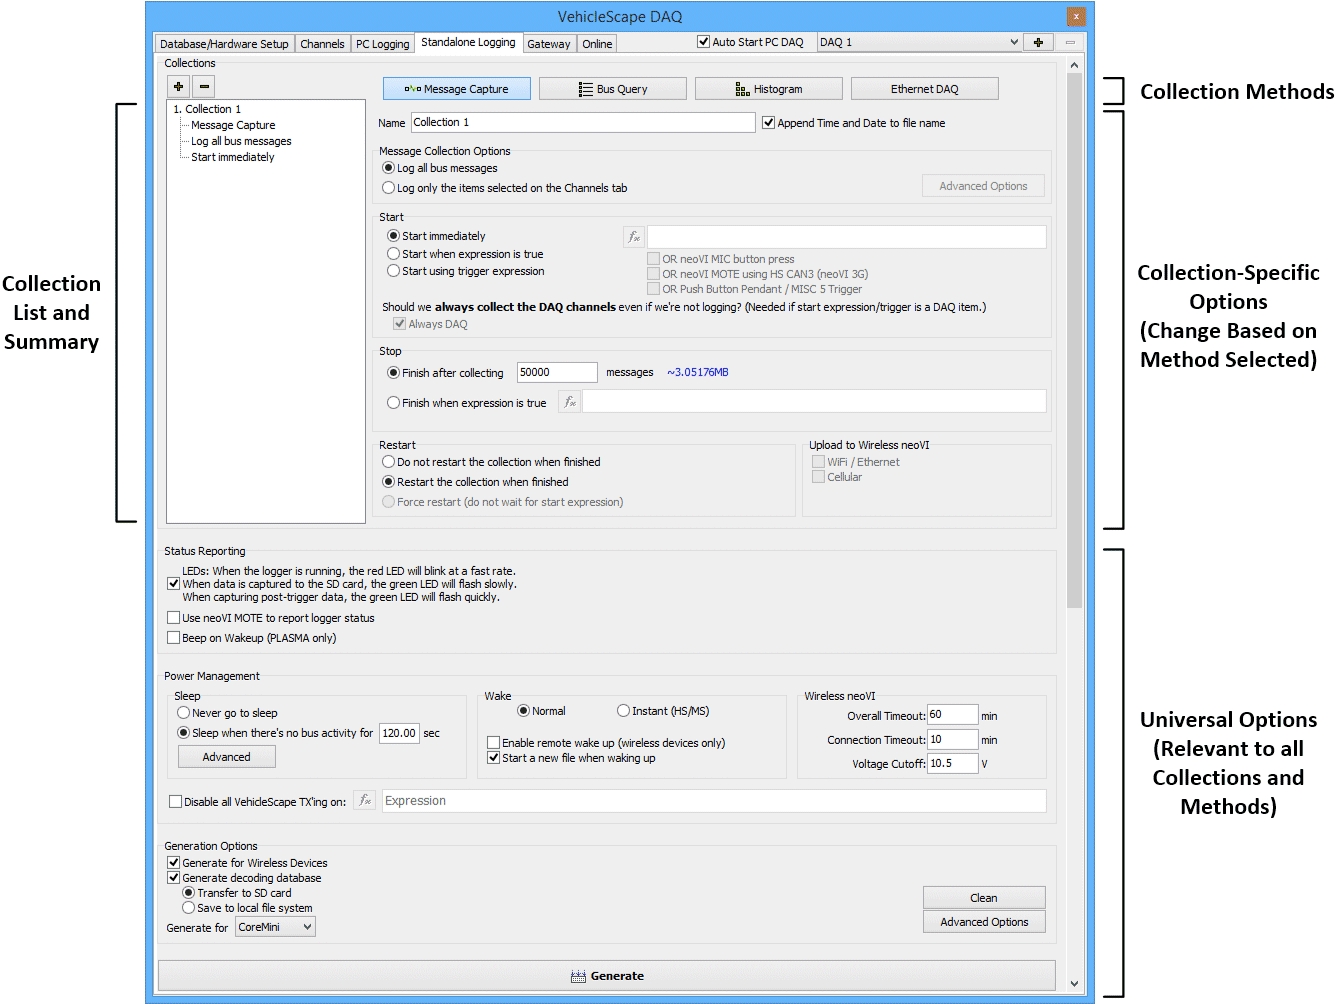
Task: Open the Generate for CoreMini dropdown
Action: coord(275,928)
